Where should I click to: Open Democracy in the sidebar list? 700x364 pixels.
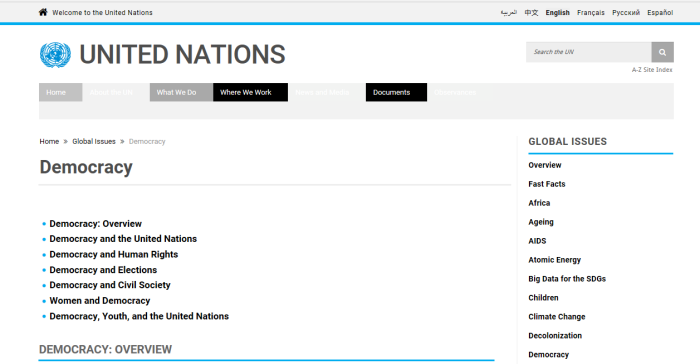tap(549, 355)
